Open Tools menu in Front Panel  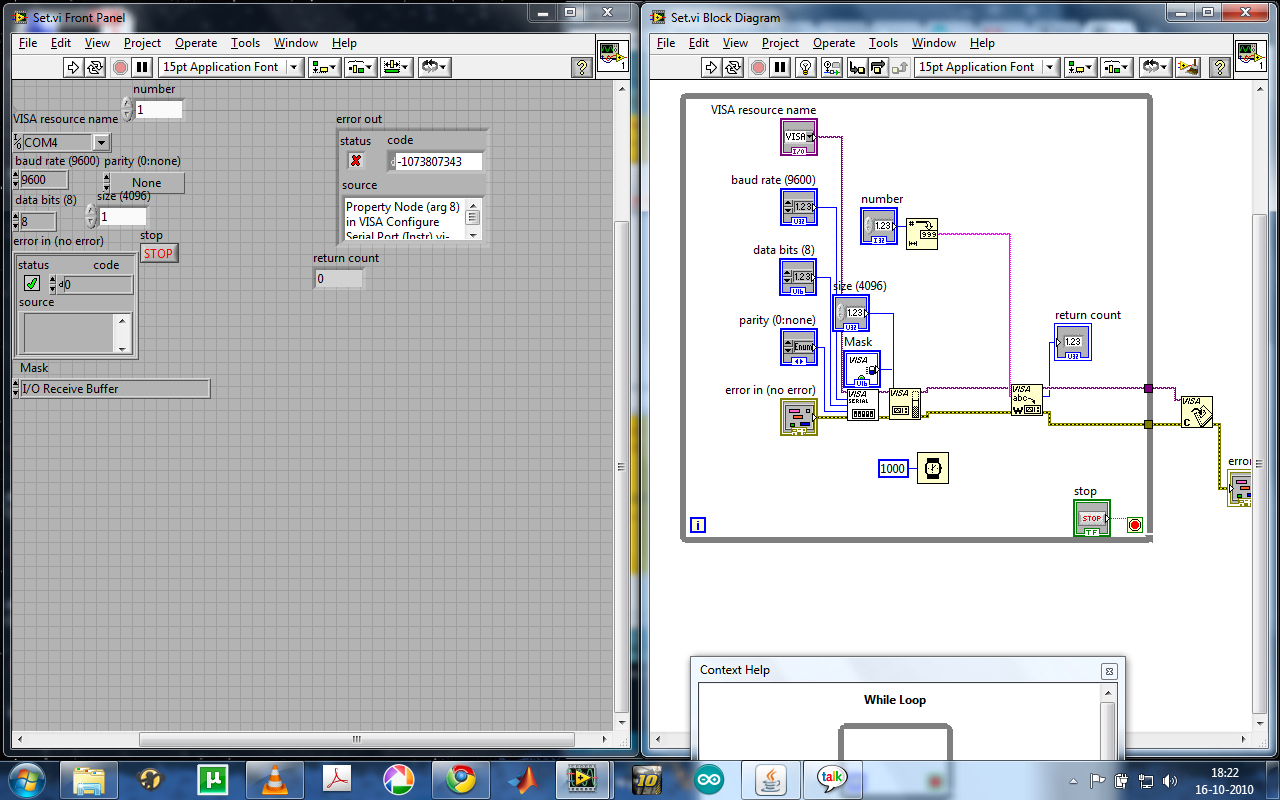(245, 43)
